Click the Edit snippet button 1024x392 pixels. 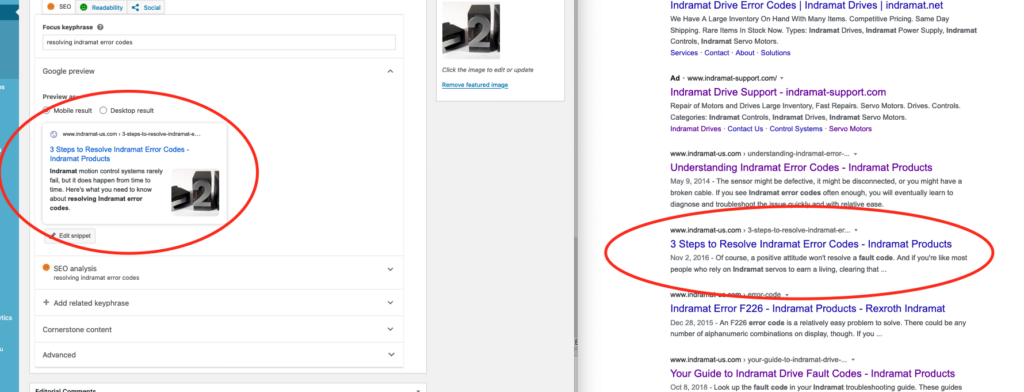point(70,235)
